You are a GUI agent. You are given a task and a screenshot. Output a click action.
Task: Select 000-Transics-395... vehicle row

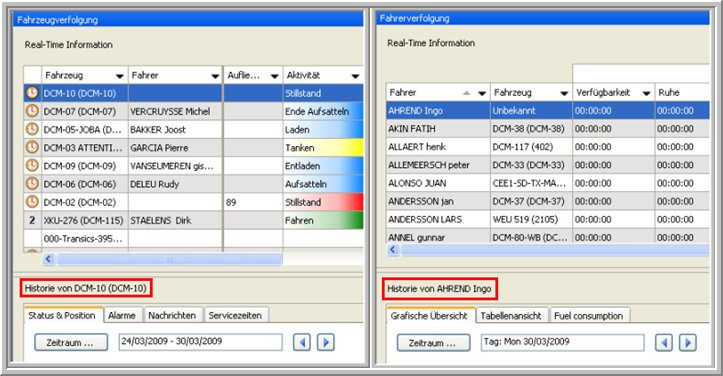[x=193, y=239]
